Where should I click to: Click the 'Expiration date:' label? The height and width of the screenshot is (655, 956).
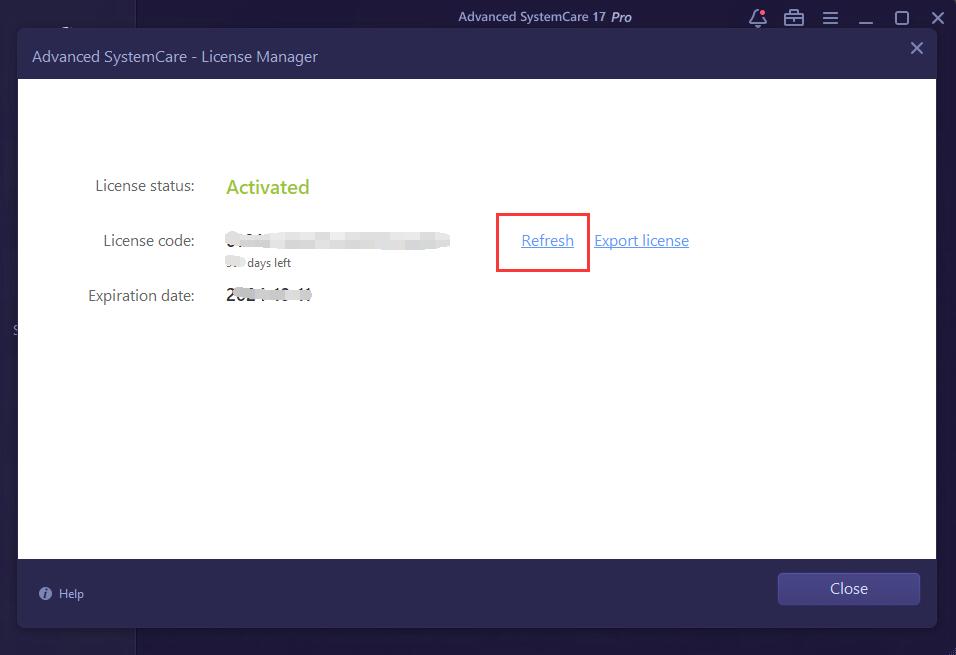(x=141, y=296)
